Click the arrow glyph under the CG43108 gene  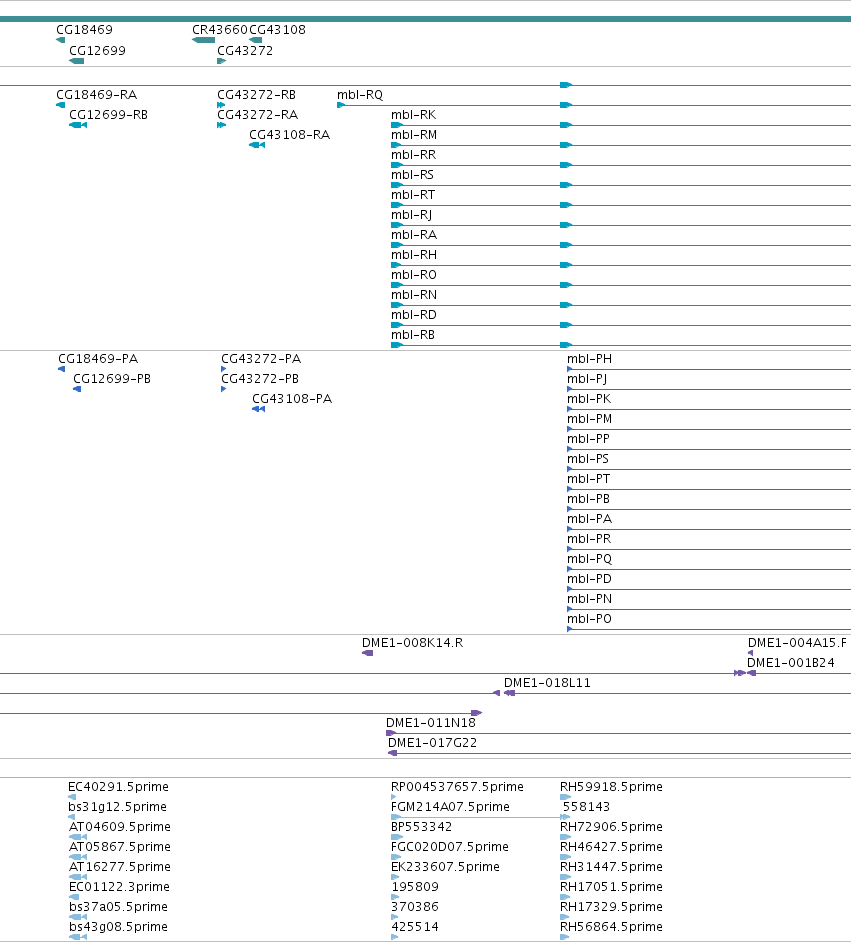point(256,40)
